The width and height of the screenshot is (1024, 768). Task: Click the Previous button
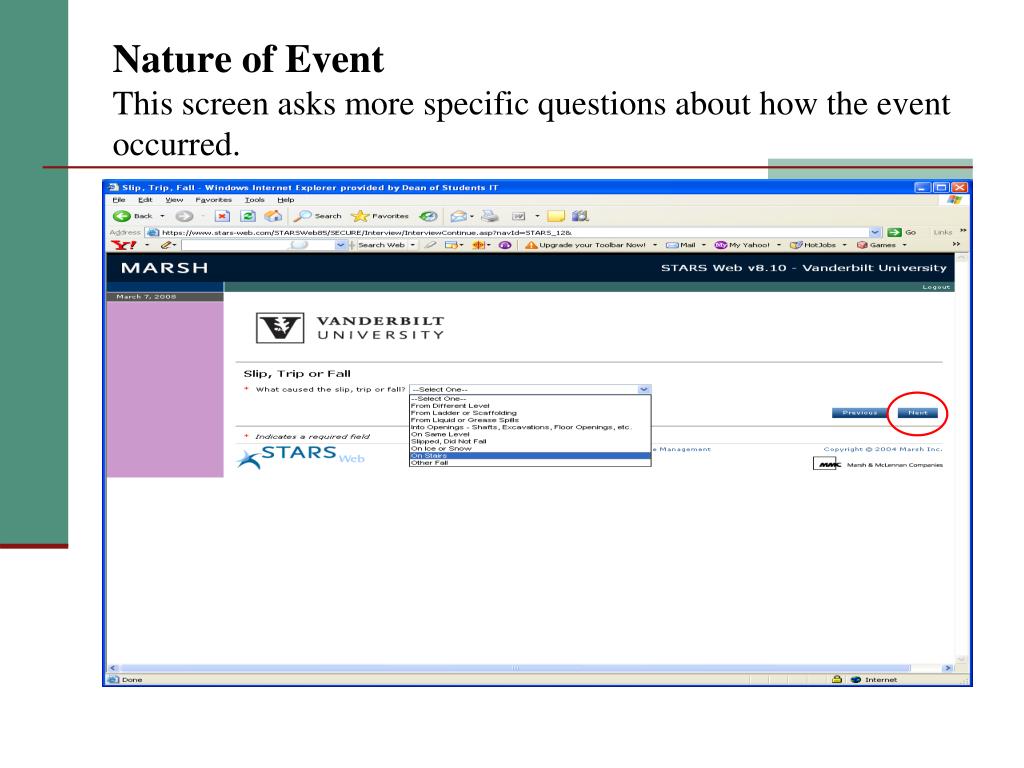859,413
